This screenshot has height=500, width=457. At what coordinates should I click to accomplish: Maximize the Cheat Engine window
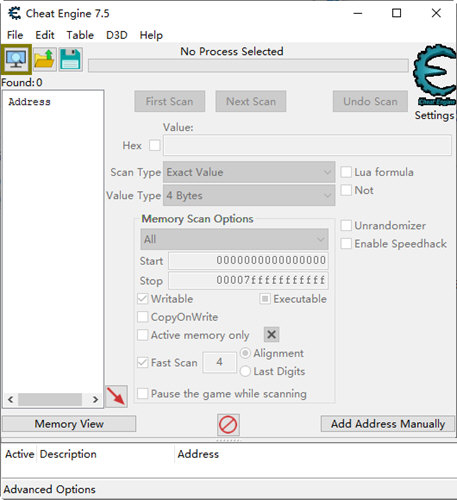(396, 13)
